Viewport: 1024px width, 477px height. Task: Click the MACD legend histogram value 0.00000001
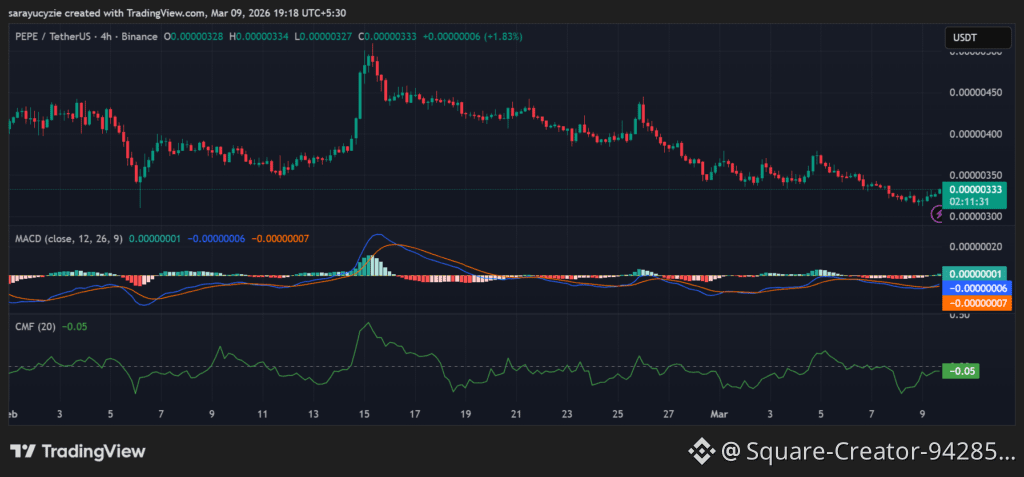pyautogui.click(x=155, y=239)
